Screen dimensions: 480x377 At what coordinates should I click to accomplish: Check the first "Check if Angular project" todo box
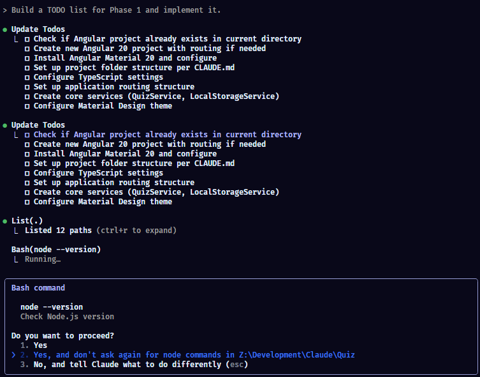coord(27,39)
